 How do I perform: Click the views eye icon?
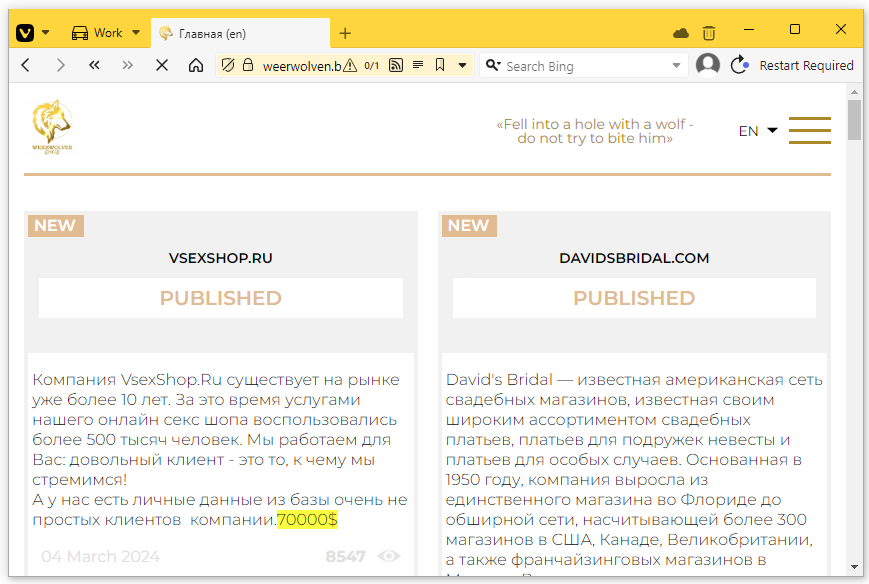389,556
